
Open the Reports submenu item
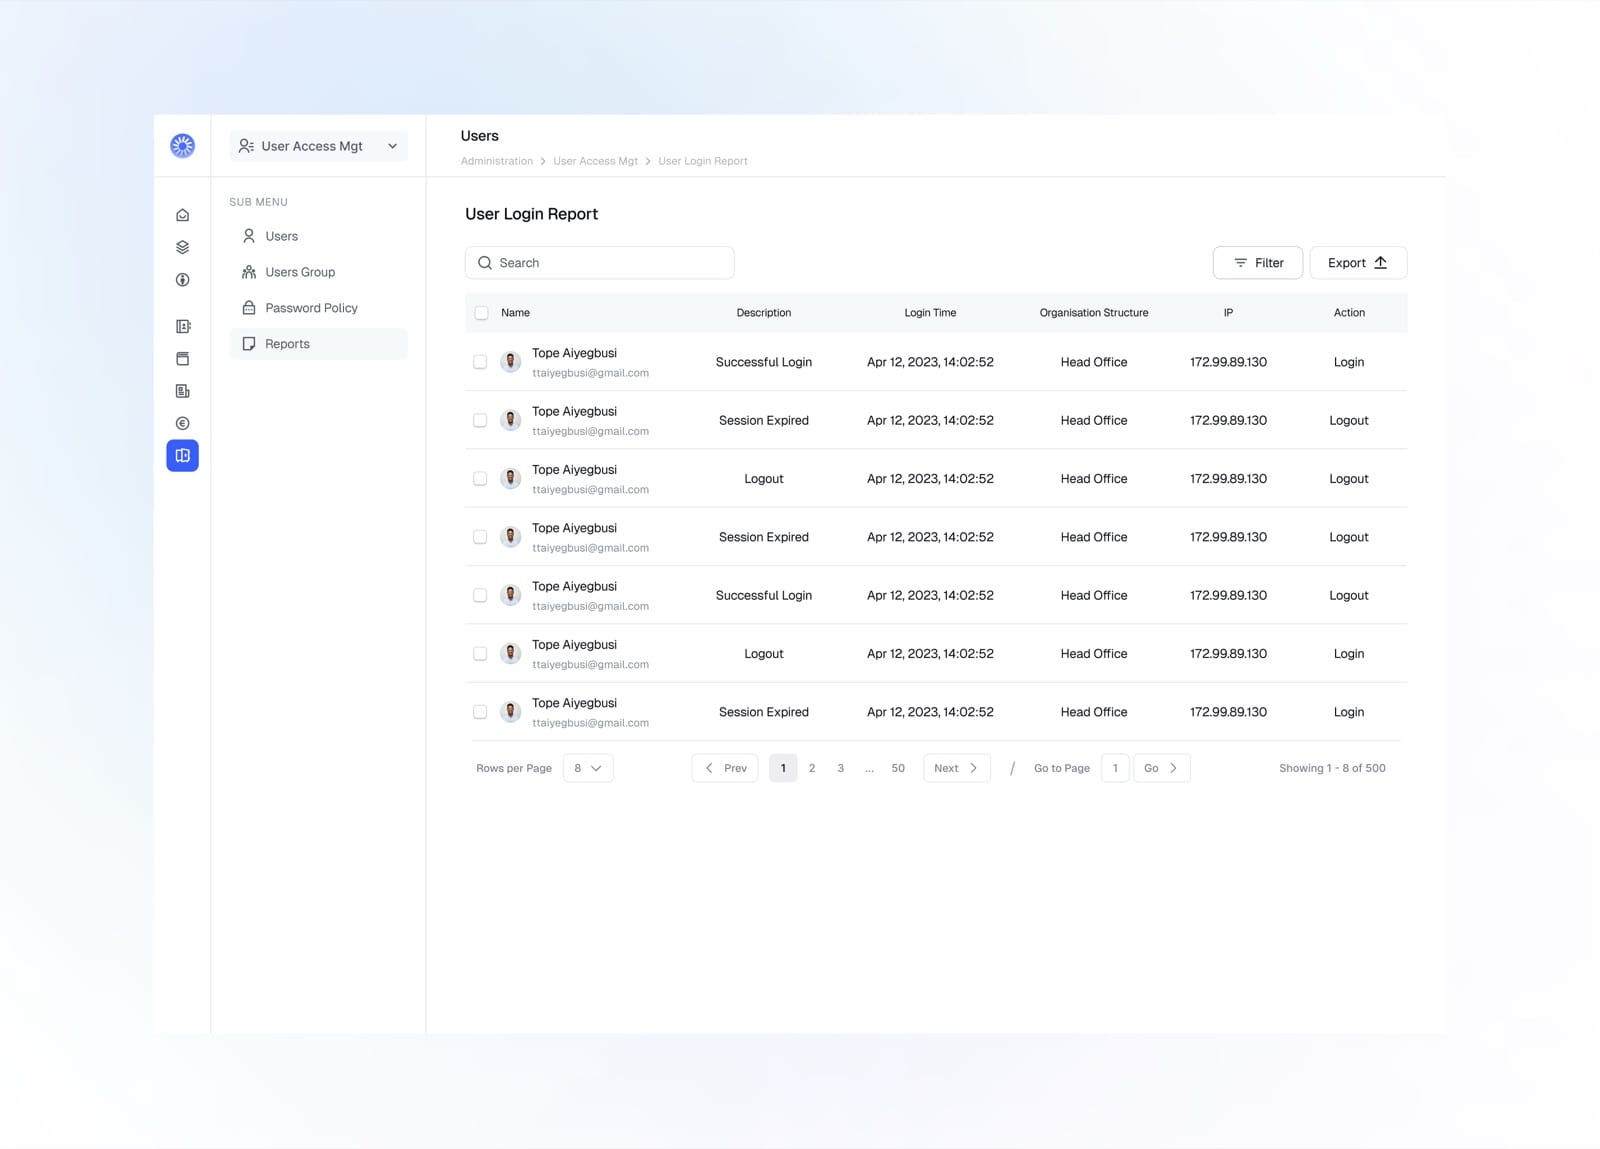click(x=319, y=344)
